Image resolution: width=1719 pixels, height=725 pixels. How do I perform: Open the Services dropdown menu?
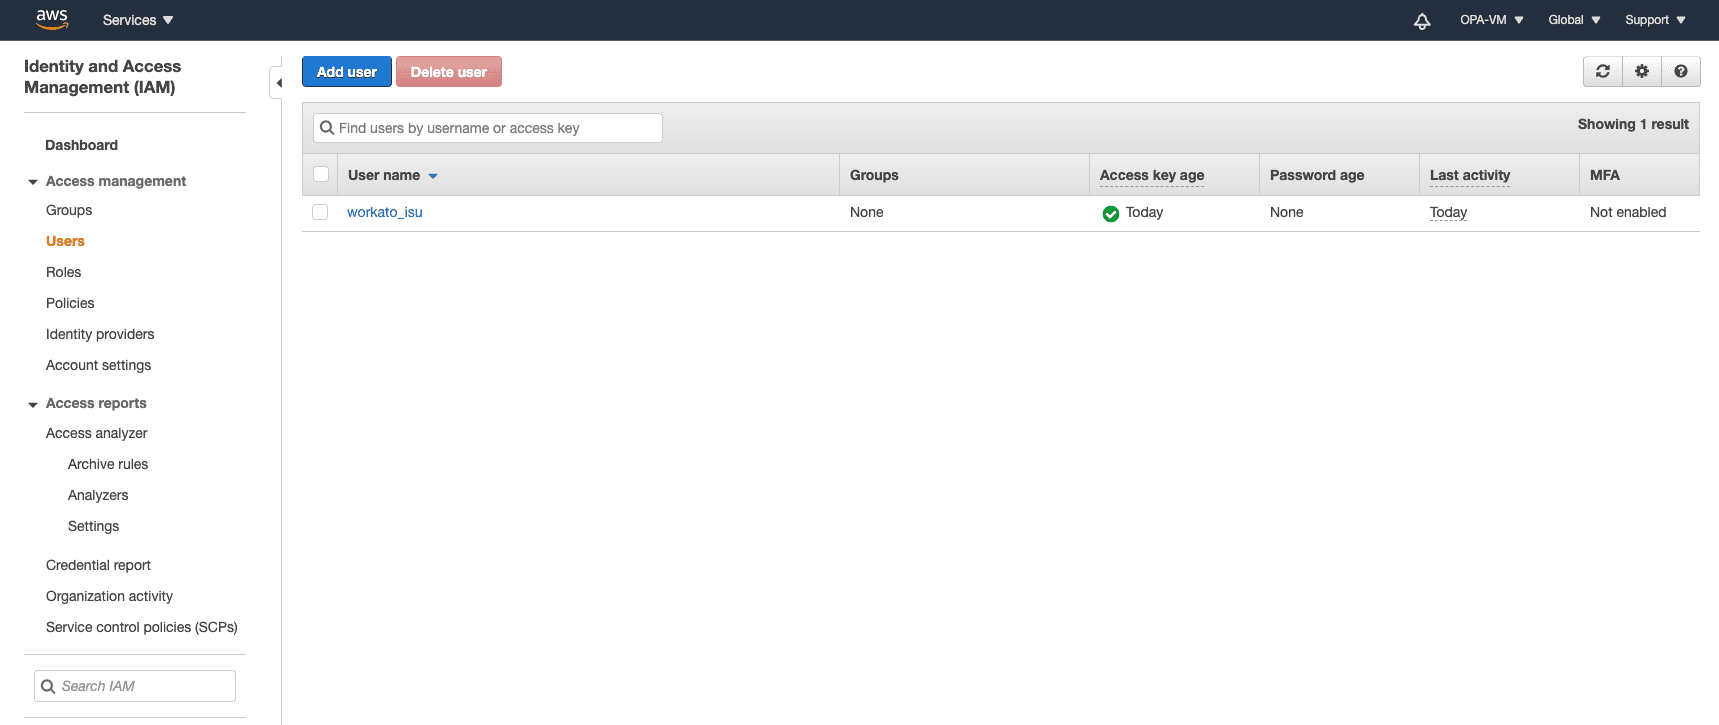click(137, 20)
